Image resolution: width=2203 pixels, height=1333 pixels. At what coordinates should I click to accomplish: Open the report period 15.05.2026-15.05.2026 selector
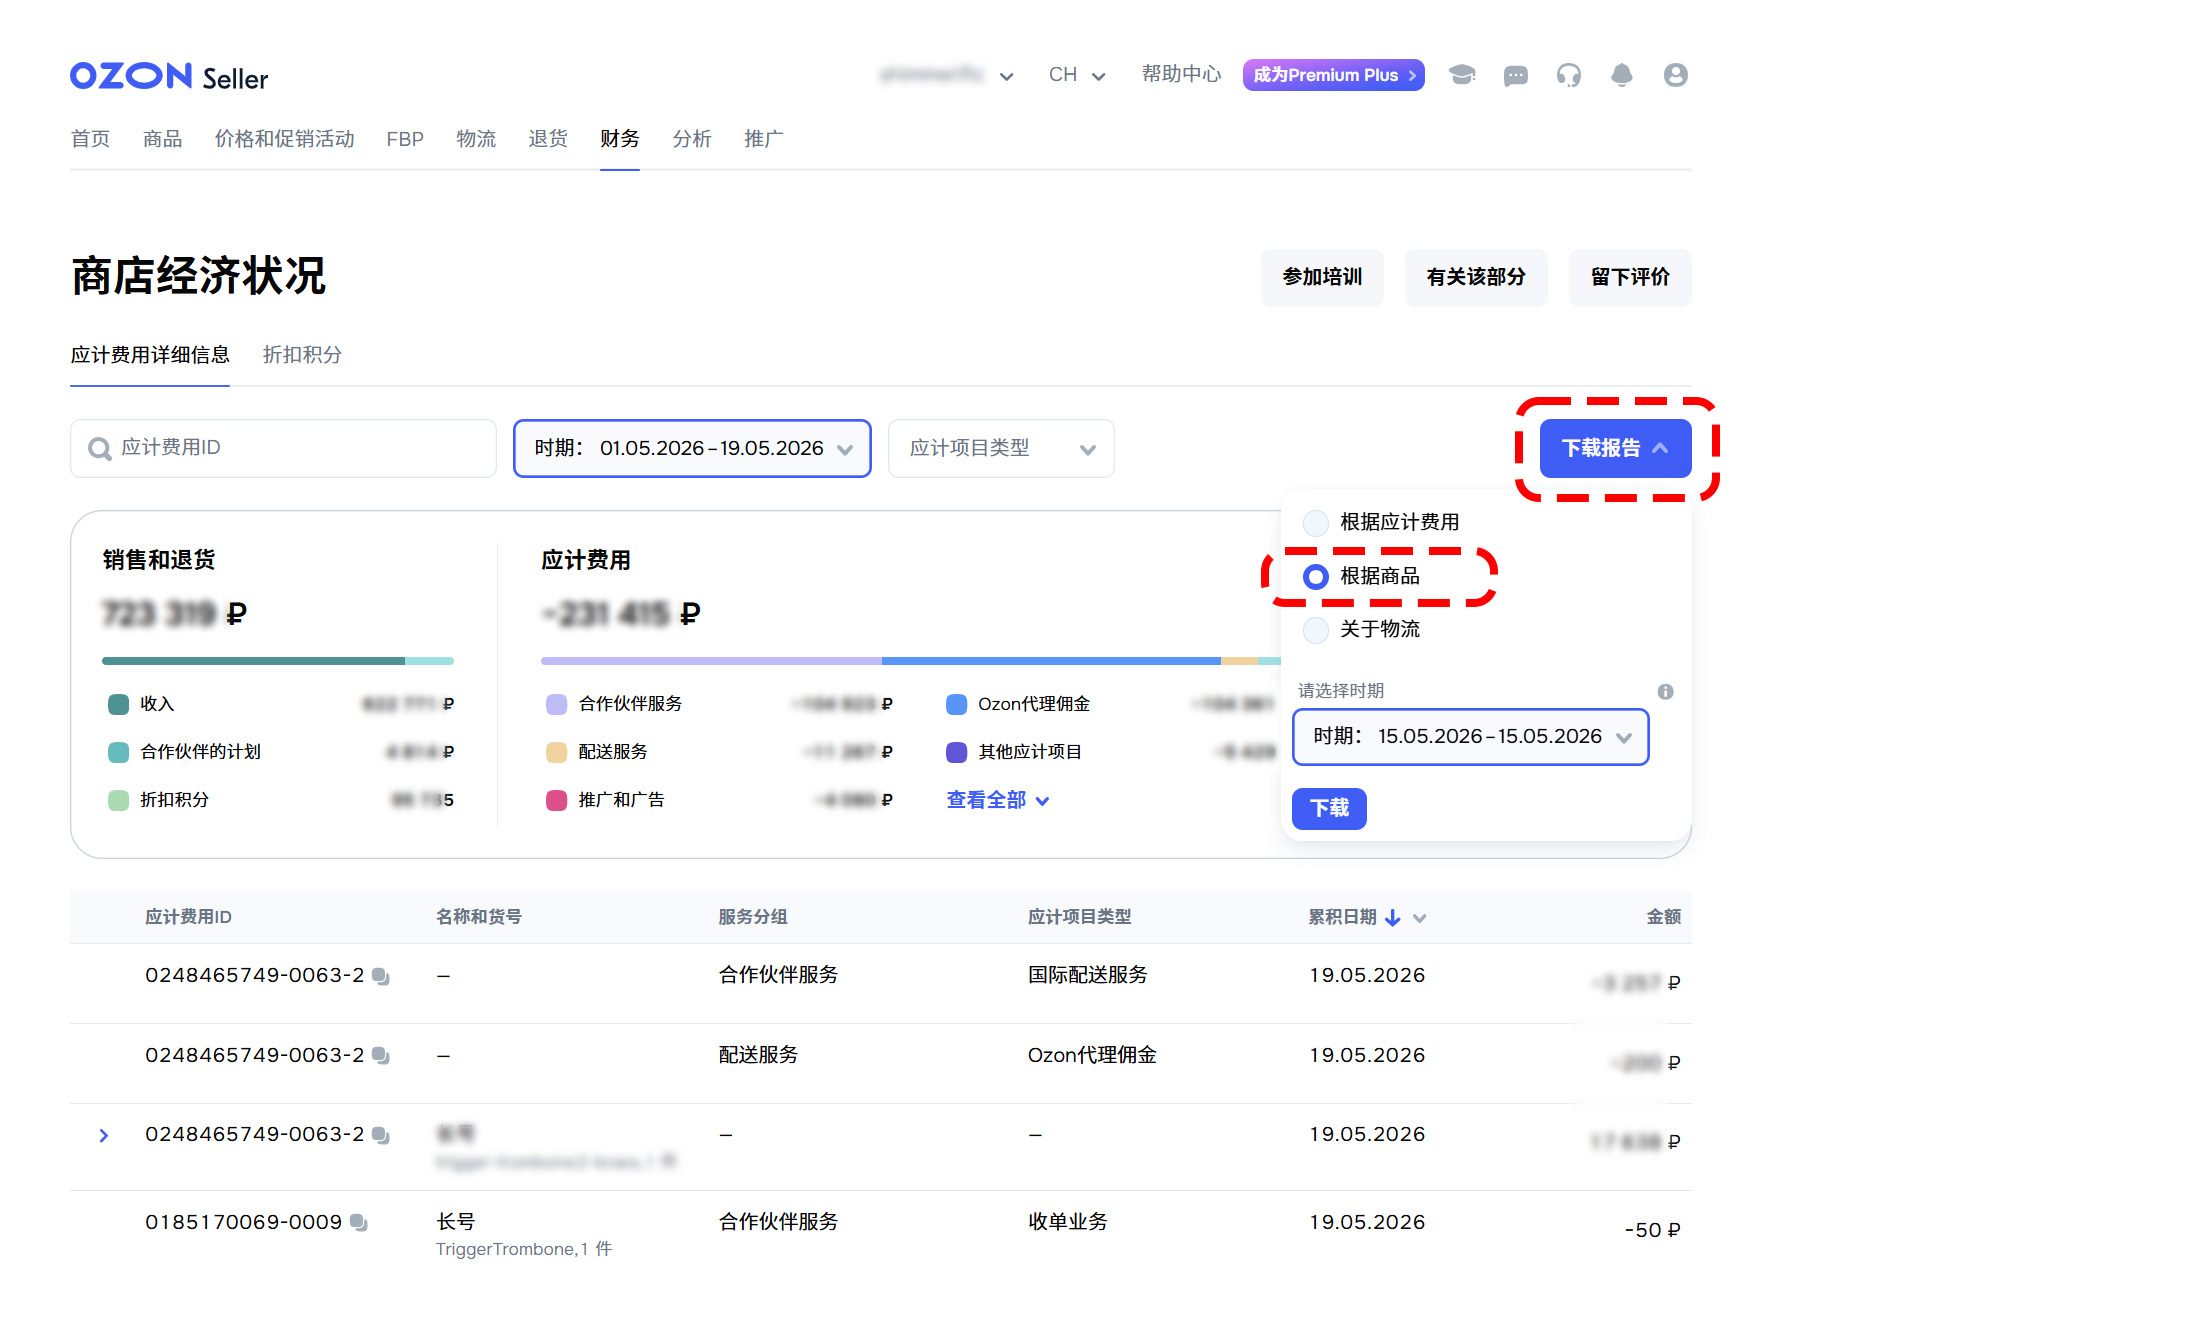point(1470,737)
